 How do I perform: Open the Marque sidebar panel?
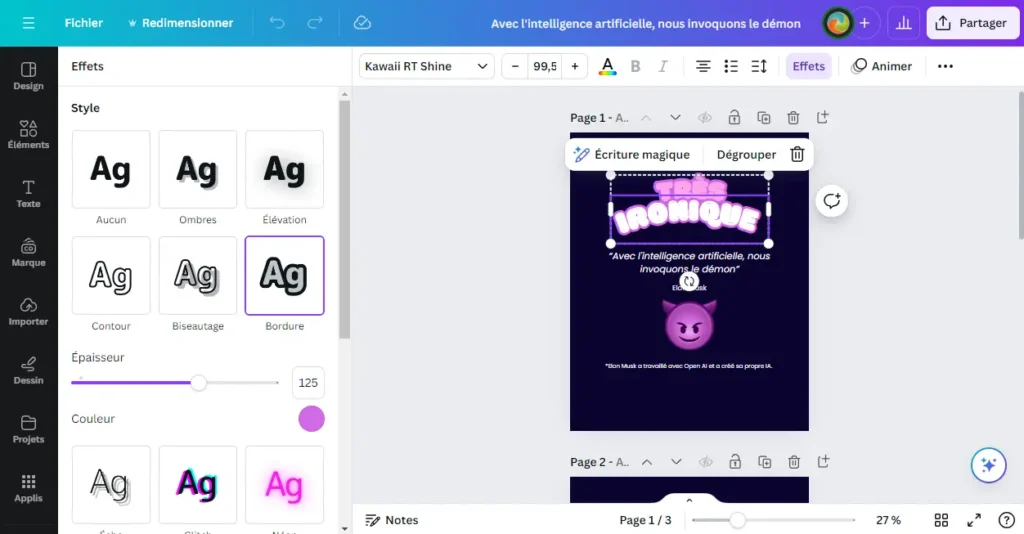pos(28,253)
